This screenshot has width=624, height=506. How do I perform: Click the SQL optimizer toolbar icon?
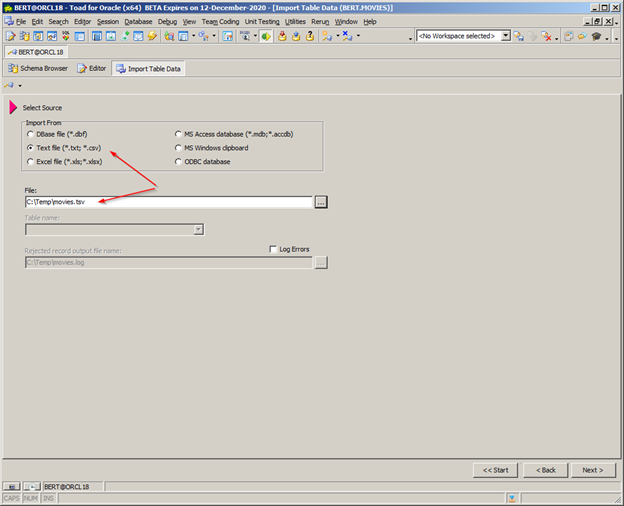coord(66,36)
